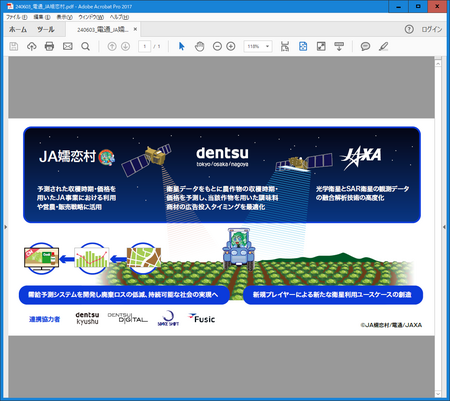Click the dentsu kyushu logo
Viewport: 450px width, 401px height.
click(x=87, y=318)
